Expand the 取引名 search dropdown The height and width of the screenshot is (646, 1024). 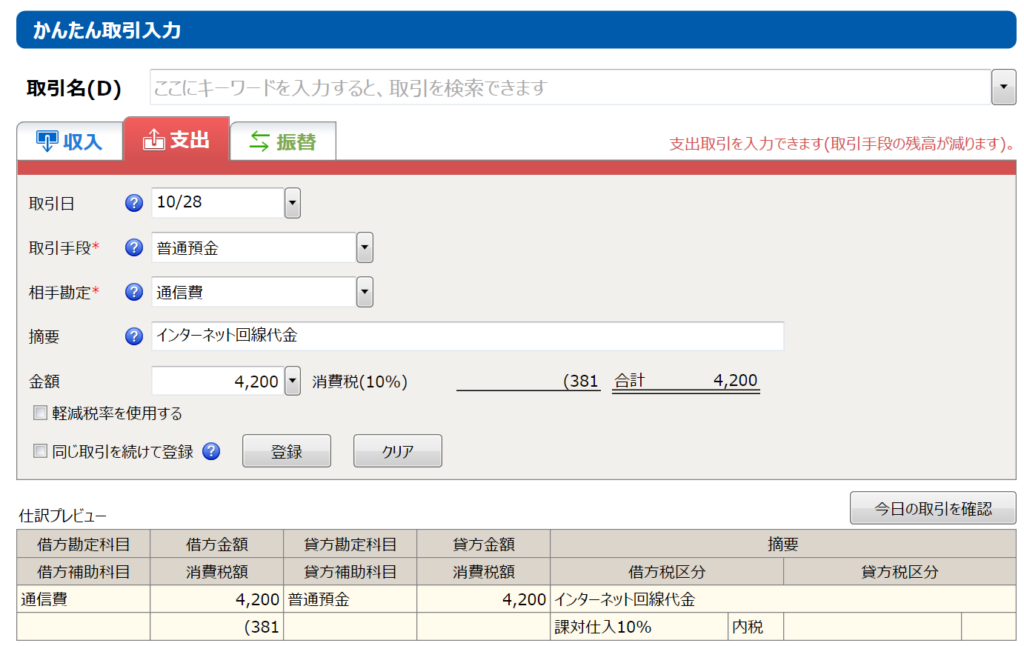[x=1003, y=87]
